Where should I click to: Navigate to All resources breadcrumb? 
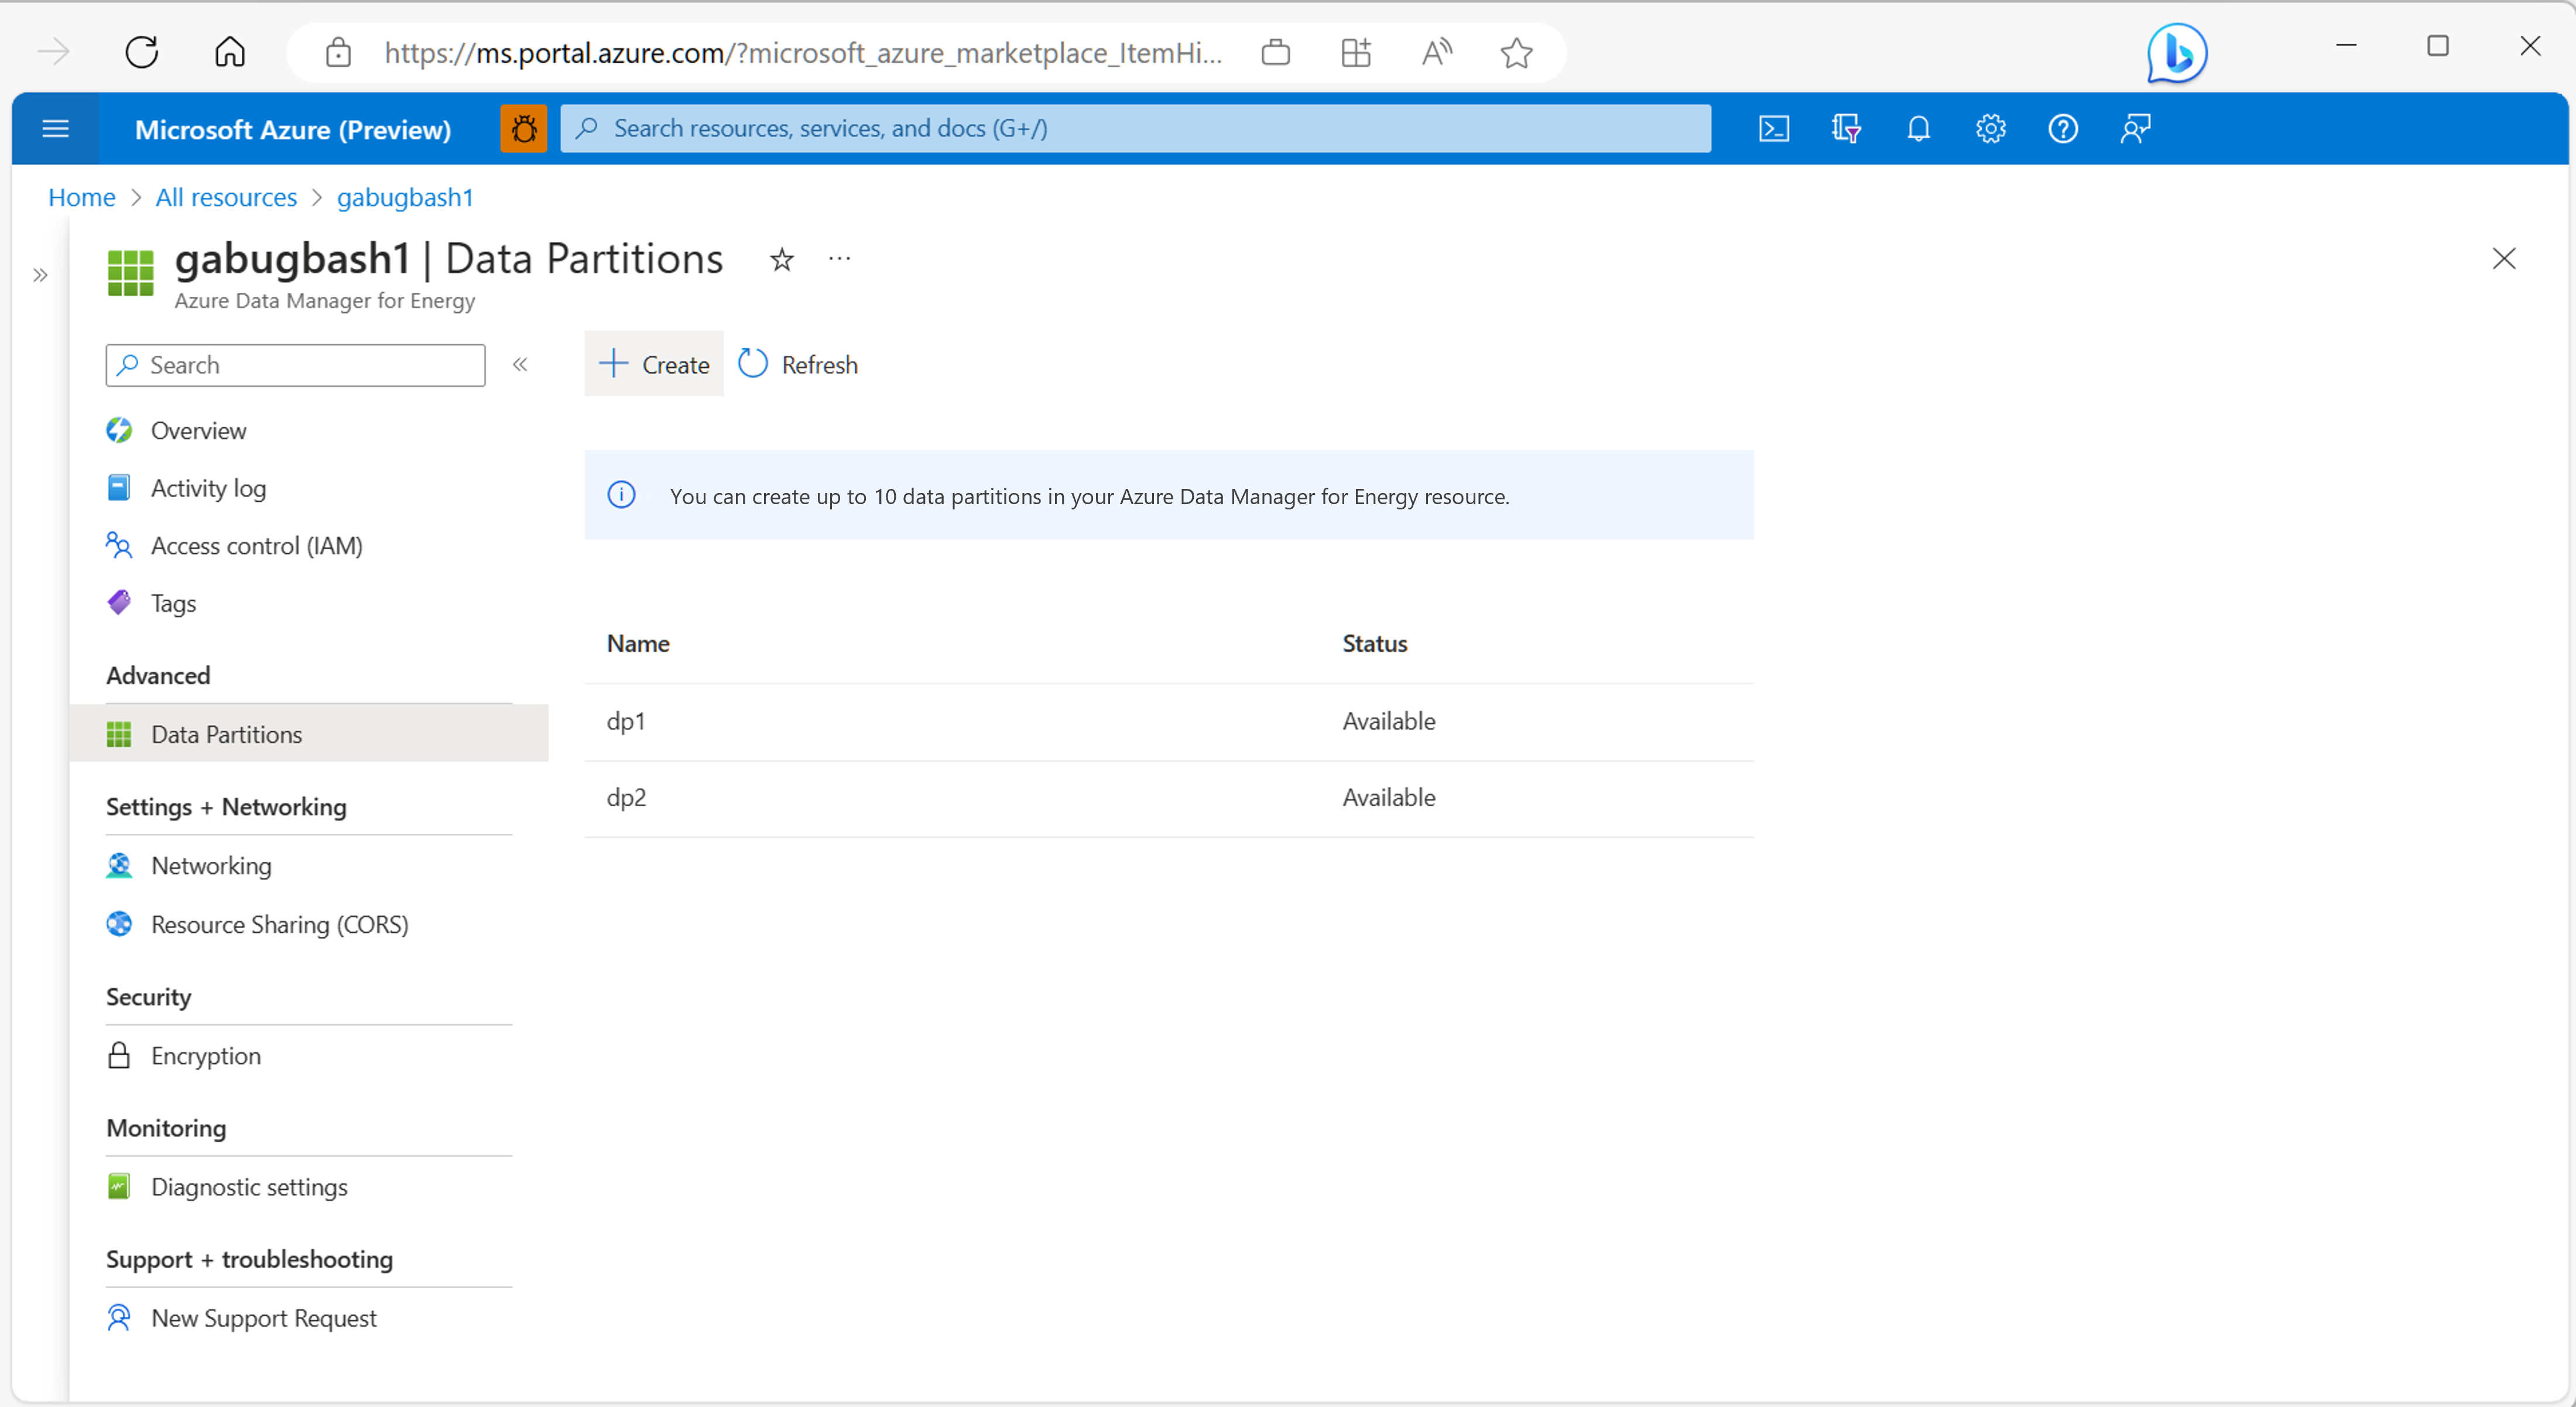[x=225, y=197]
